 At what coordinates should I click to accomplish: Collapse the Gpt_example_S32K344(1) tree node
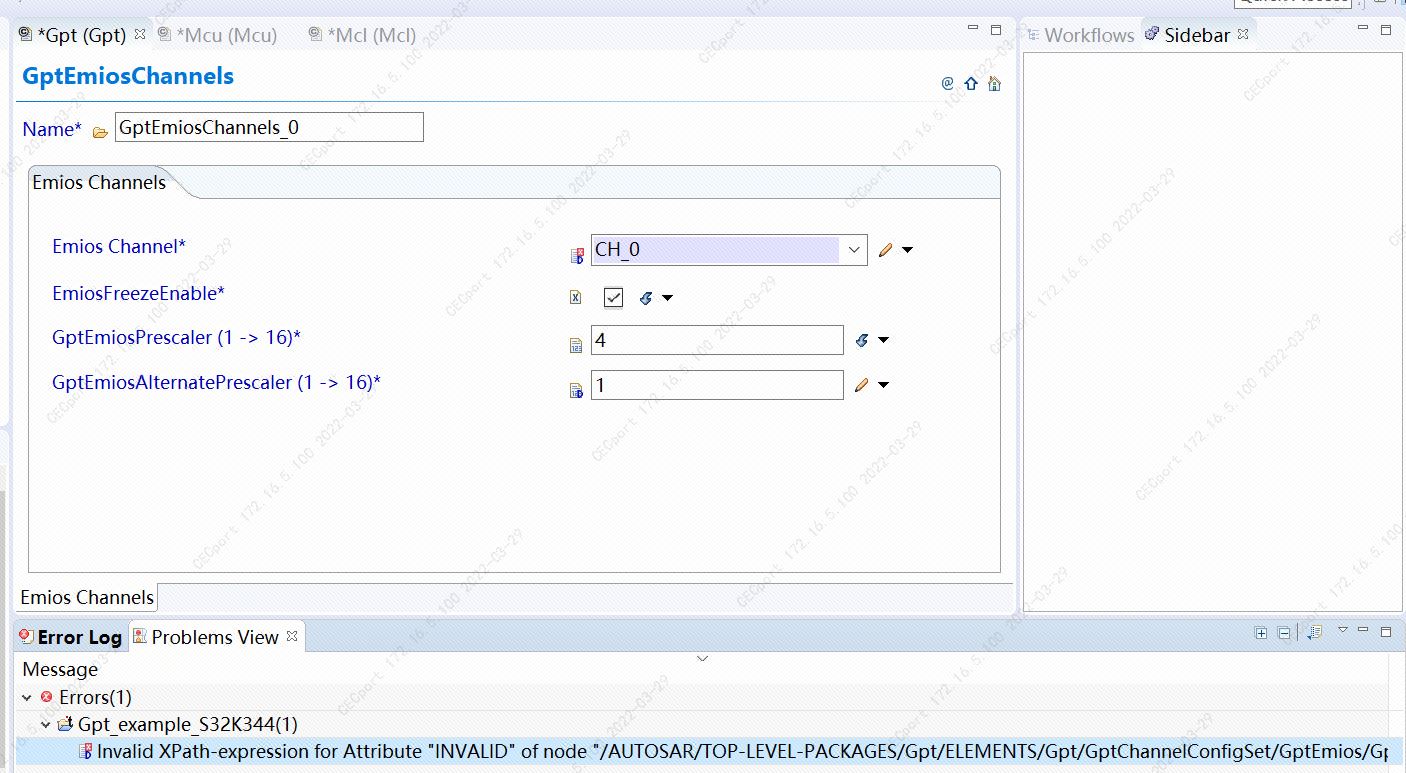point(46,724)
